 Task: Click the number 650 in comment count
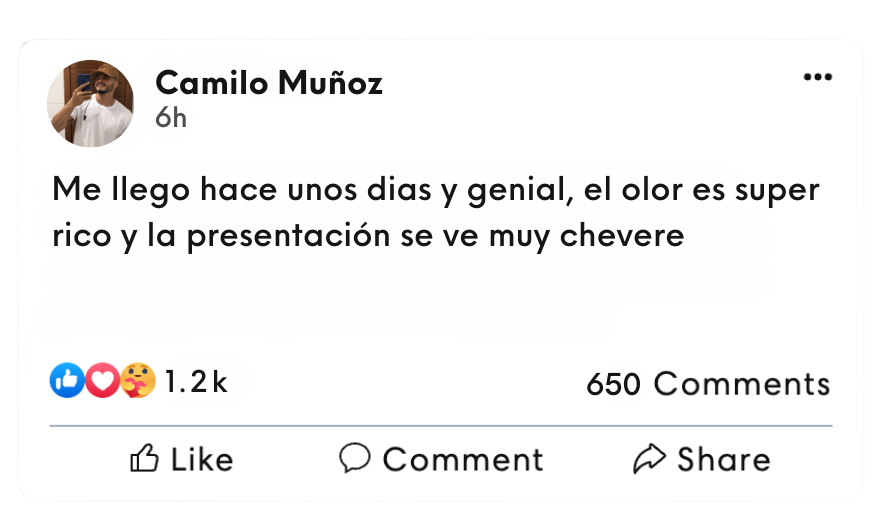coord(613,384)
